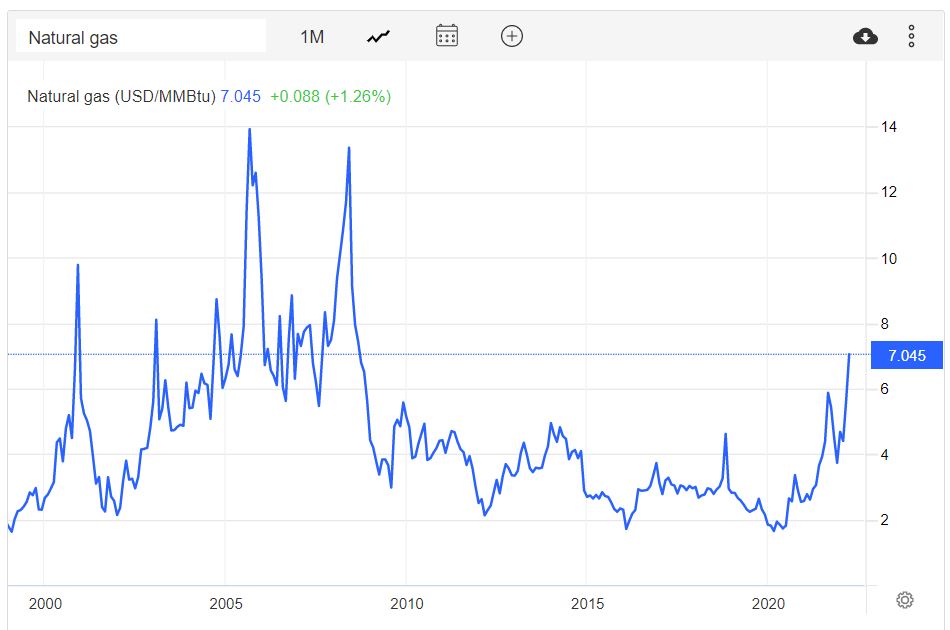Click the 2000 x-axis label
Viewport: 950px width, 630px height.
click(x=45, y=604)
